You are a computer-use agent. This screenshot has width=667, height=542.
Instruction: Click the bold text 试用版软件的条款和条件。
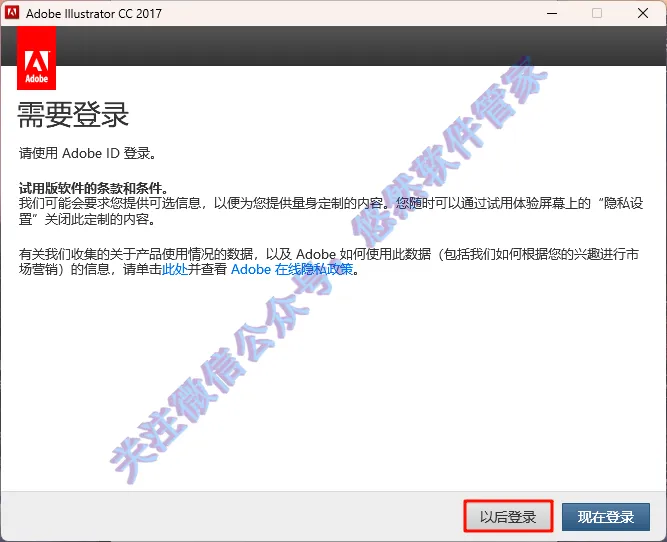(x=94, y=188)
